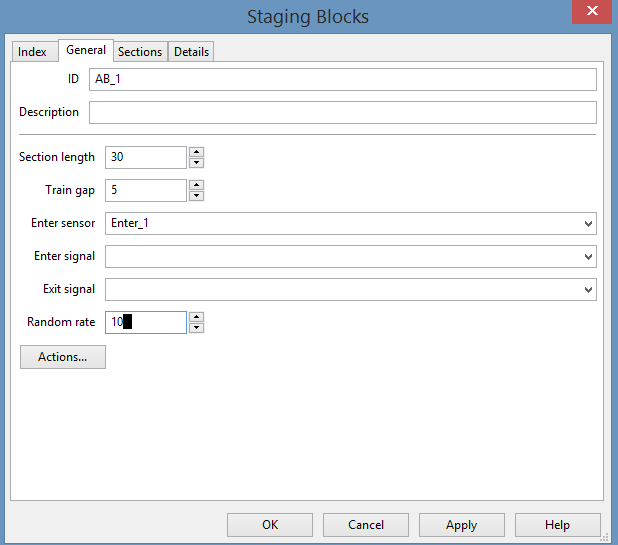Close the Staging Blocks dialog
Screen dimensions: 618x545
coord(593,13)
